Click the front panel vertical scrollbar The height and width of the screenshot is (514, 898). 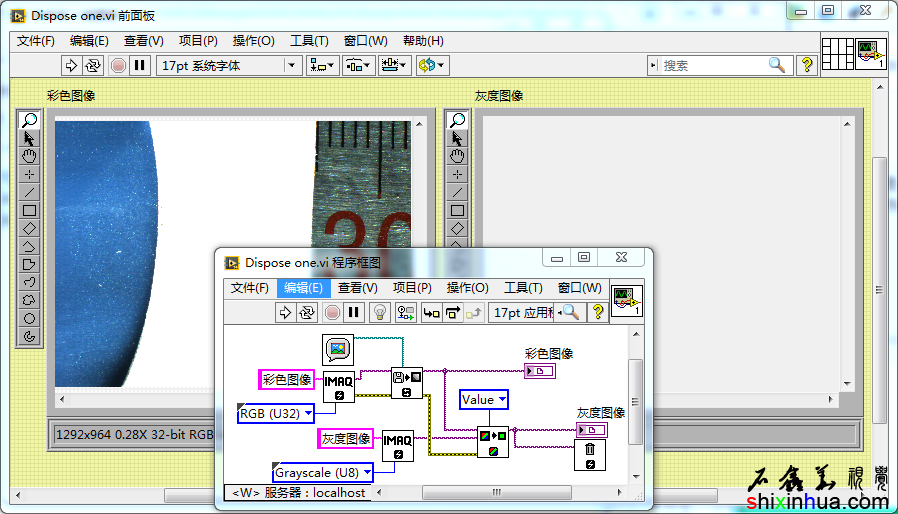click(x=880, y=289)
